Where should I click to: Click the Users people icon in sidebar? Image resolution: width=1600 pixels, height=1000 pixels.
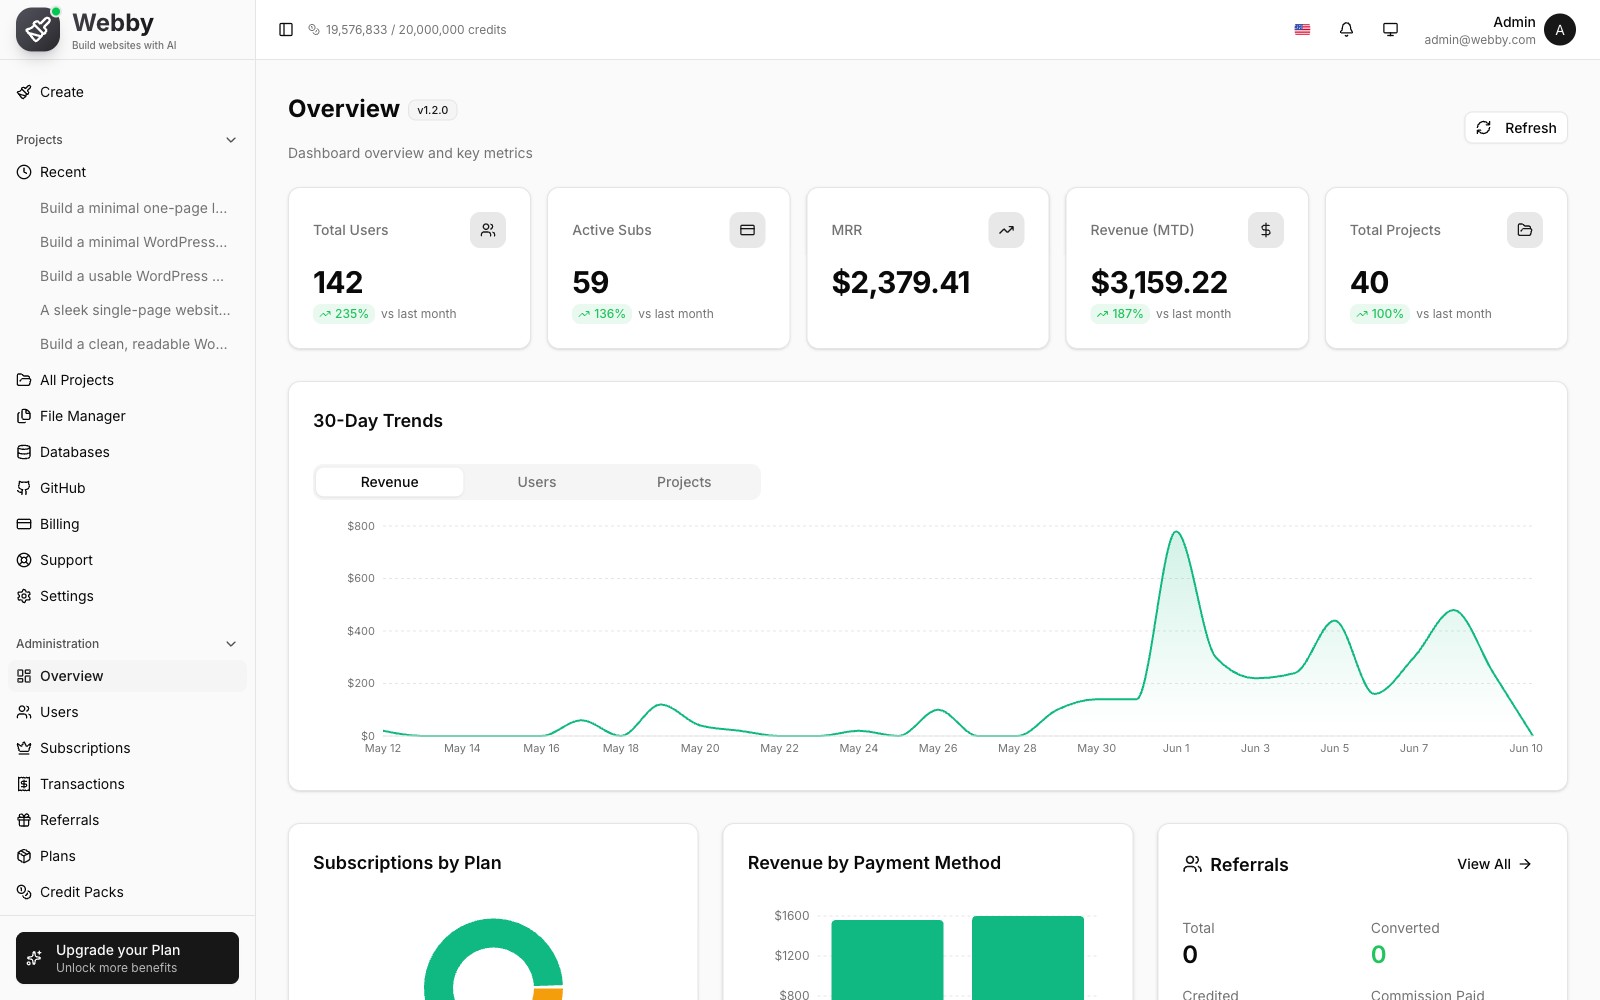[24, 712]
